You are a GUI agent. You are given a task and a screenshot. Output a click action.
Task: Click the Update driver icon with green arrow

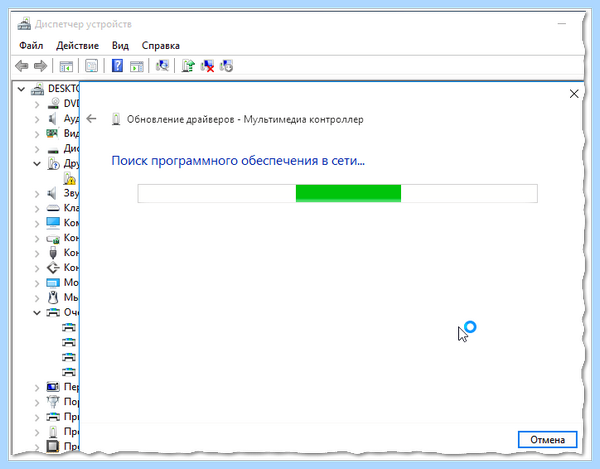coord(188,66)
